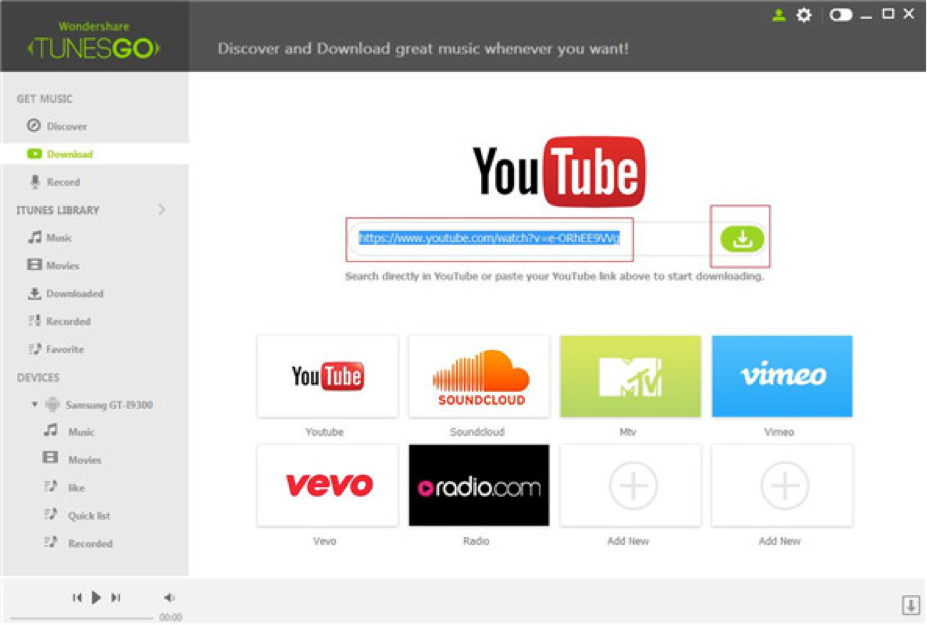Click the YouTube URL input field
The width and height of the screenshot is (927, 625).
[532, 238]
